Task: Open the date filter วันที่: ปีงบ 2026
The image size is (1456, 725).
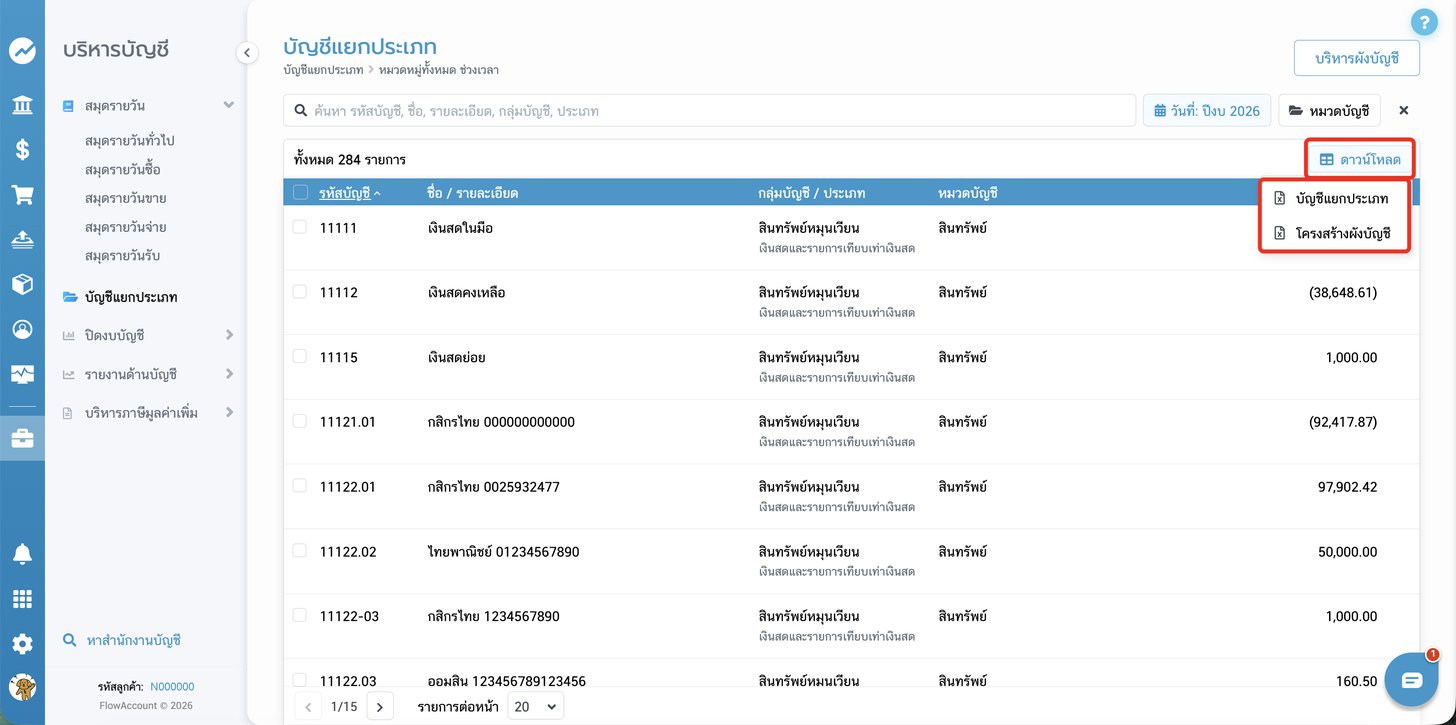Action: point(1207,110)
